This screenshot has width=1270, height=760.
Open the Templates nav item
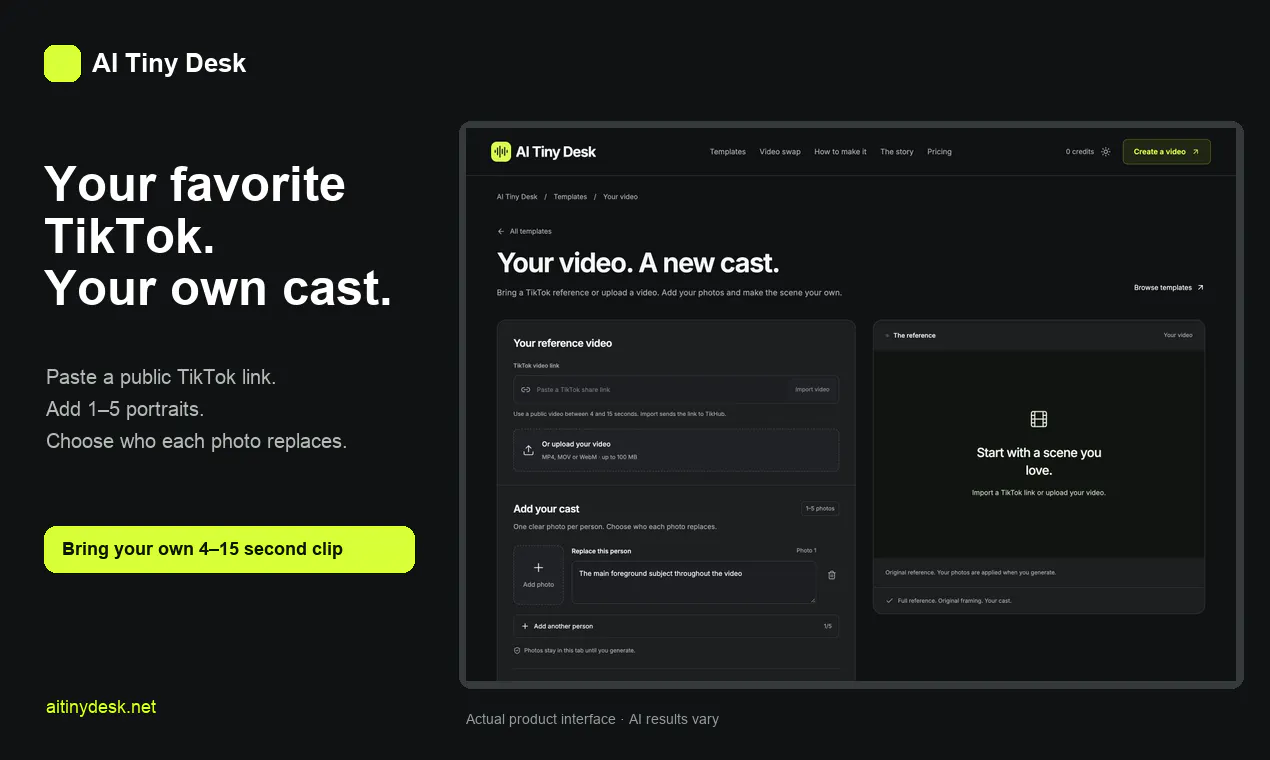[728, 152]
